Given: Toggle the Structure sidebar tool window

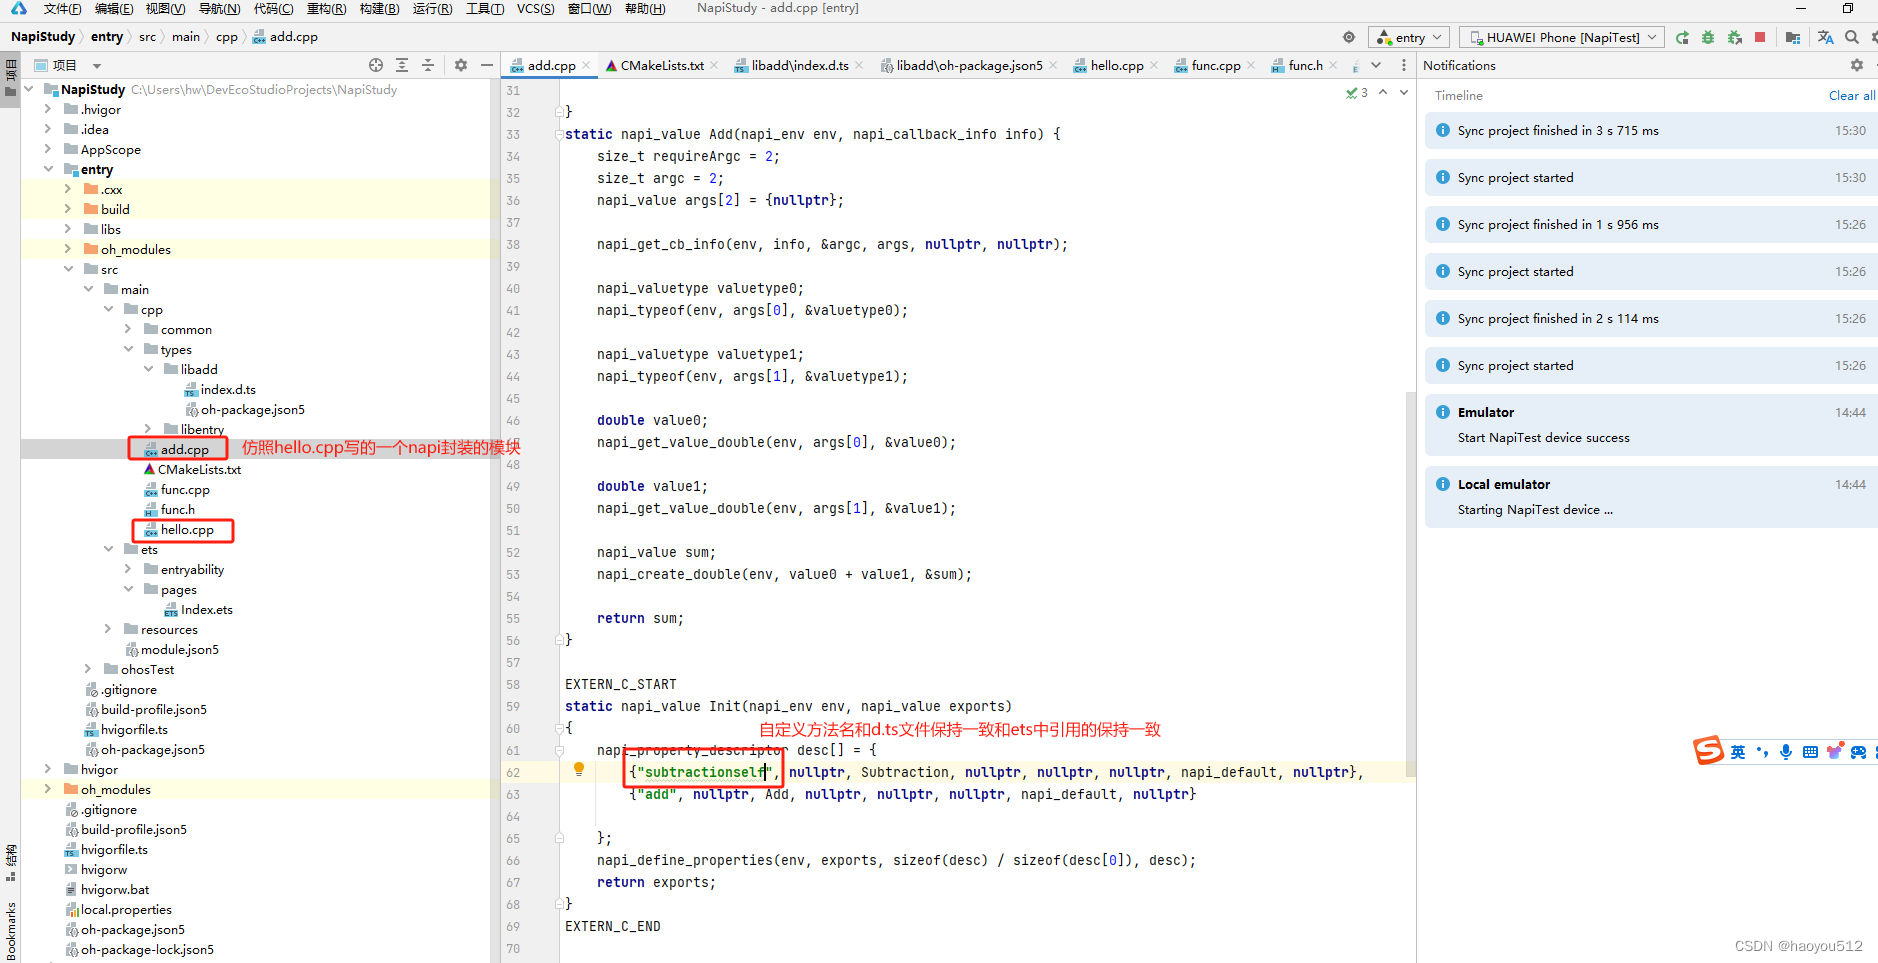Looking at the screenshot, I should pyautogui.click(x=10, y=863).
